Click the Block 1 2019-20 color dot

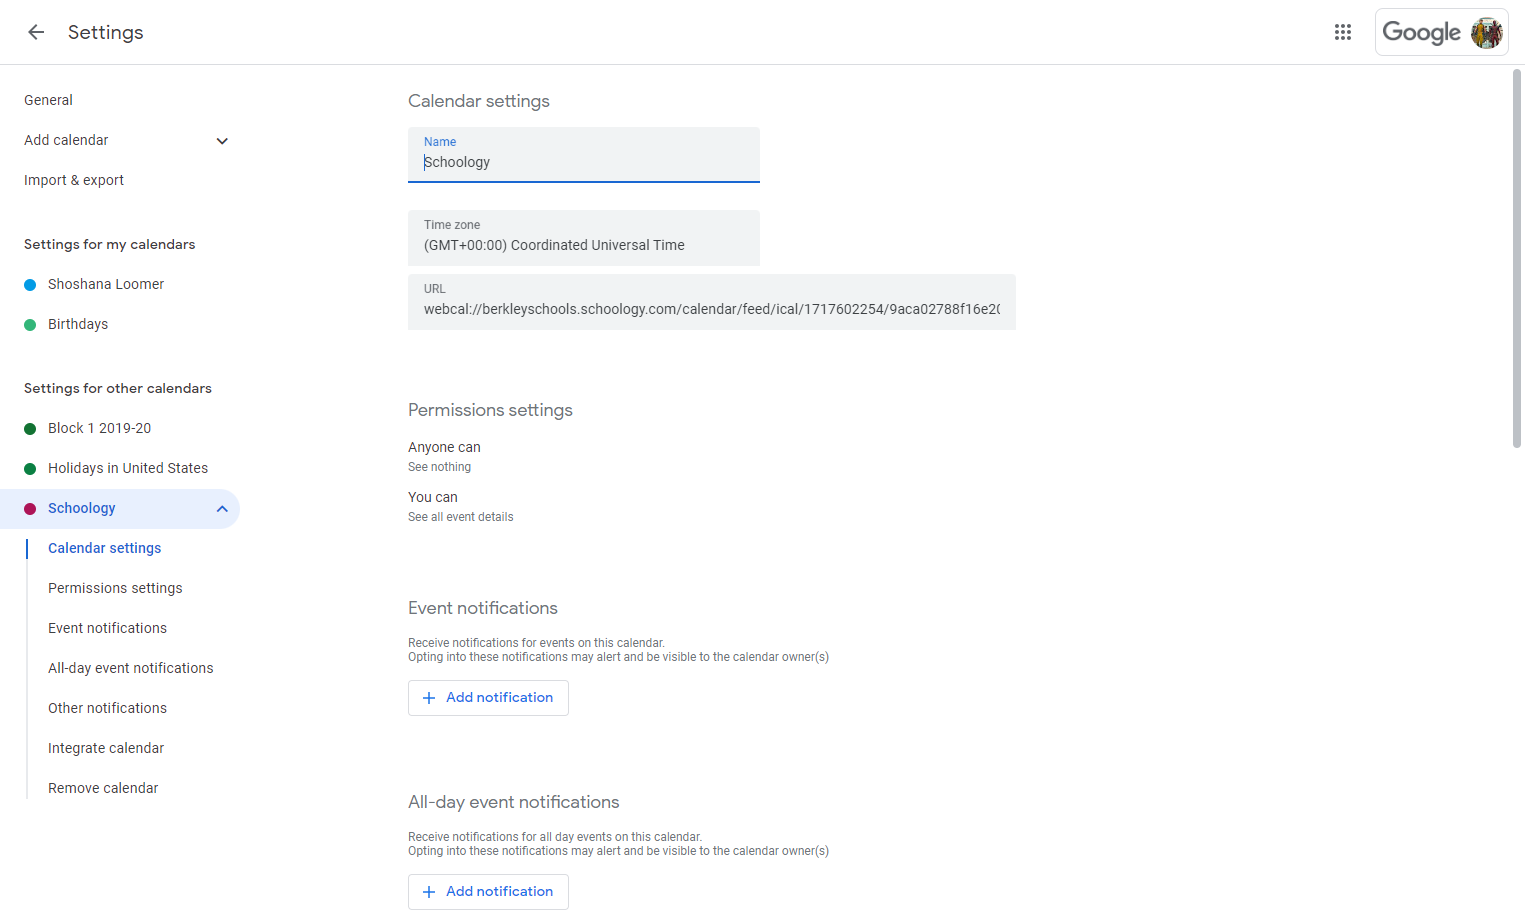tap(30, 429)
